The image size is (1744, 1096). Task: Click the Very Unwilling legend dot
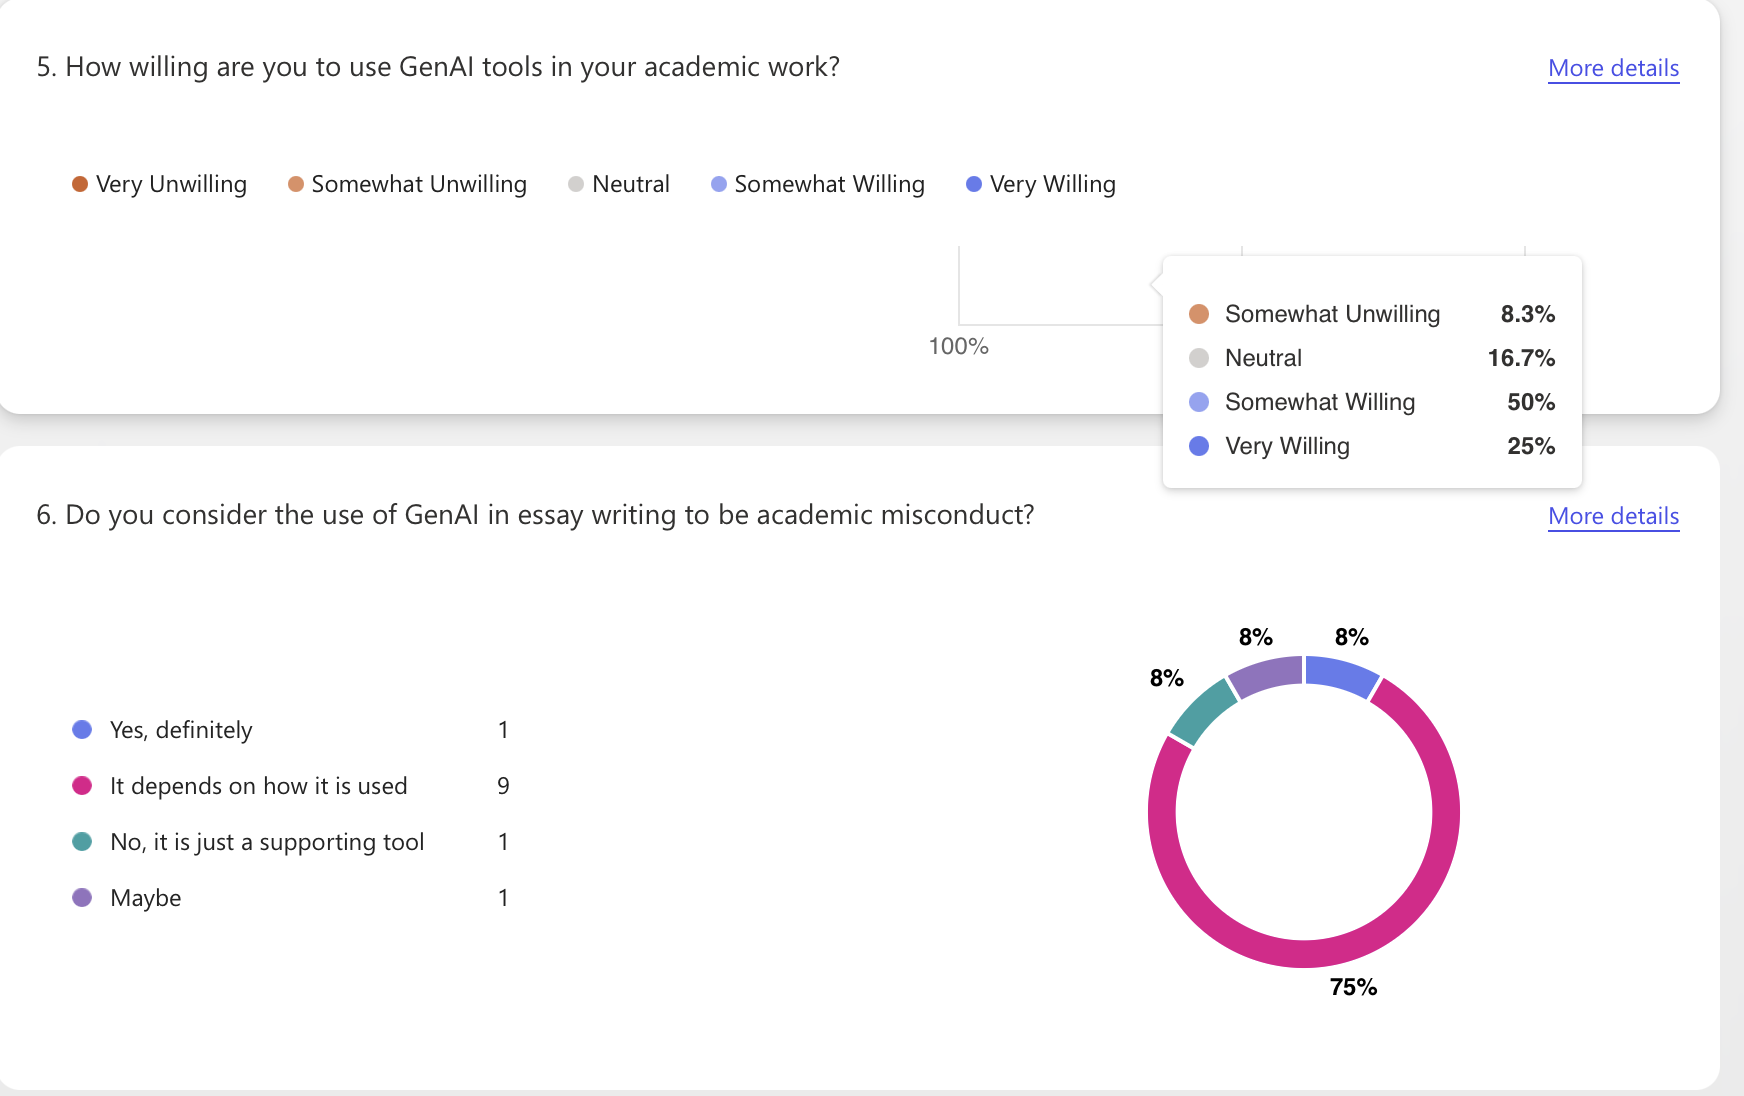(x=80, y=184)
